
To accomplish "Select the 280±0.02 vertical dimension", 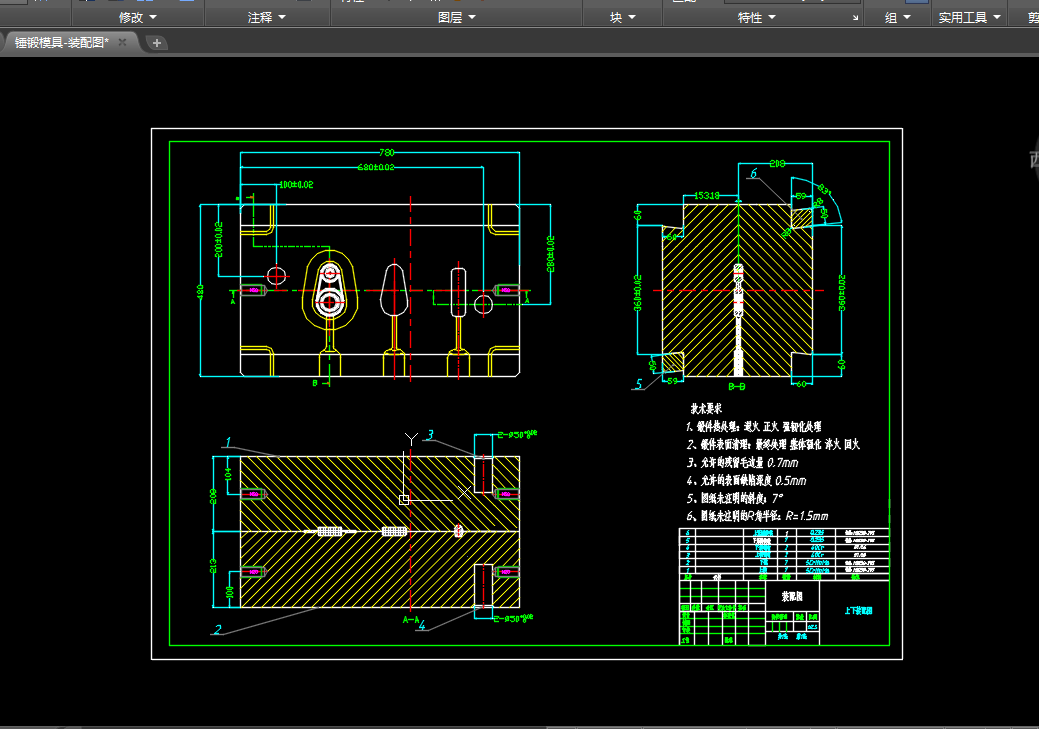I will [x=551, y=254].
